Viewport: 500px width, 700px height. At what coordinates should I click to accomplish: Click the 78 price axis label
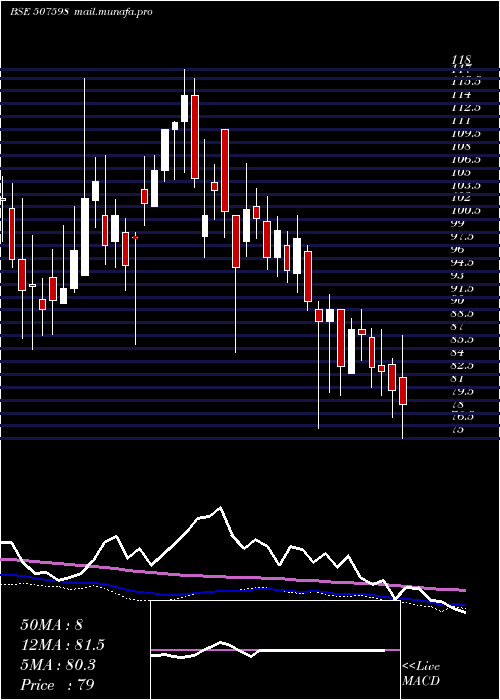pos(458,404)
